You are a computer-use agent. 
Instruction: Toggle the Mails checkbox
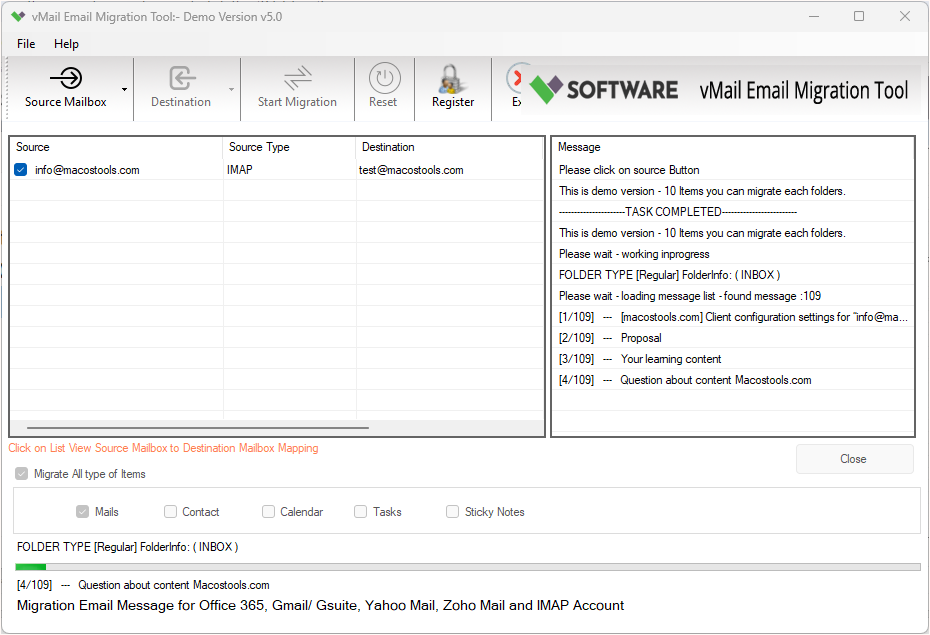pos(82,512)
